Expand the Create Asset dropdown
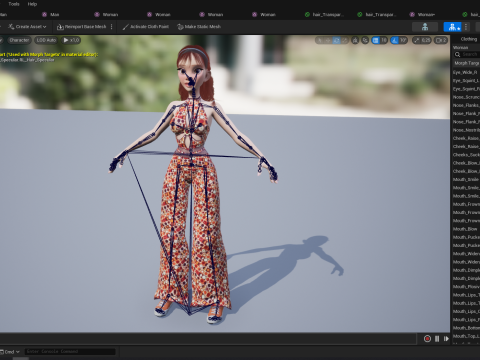 (x=27, y=27)
